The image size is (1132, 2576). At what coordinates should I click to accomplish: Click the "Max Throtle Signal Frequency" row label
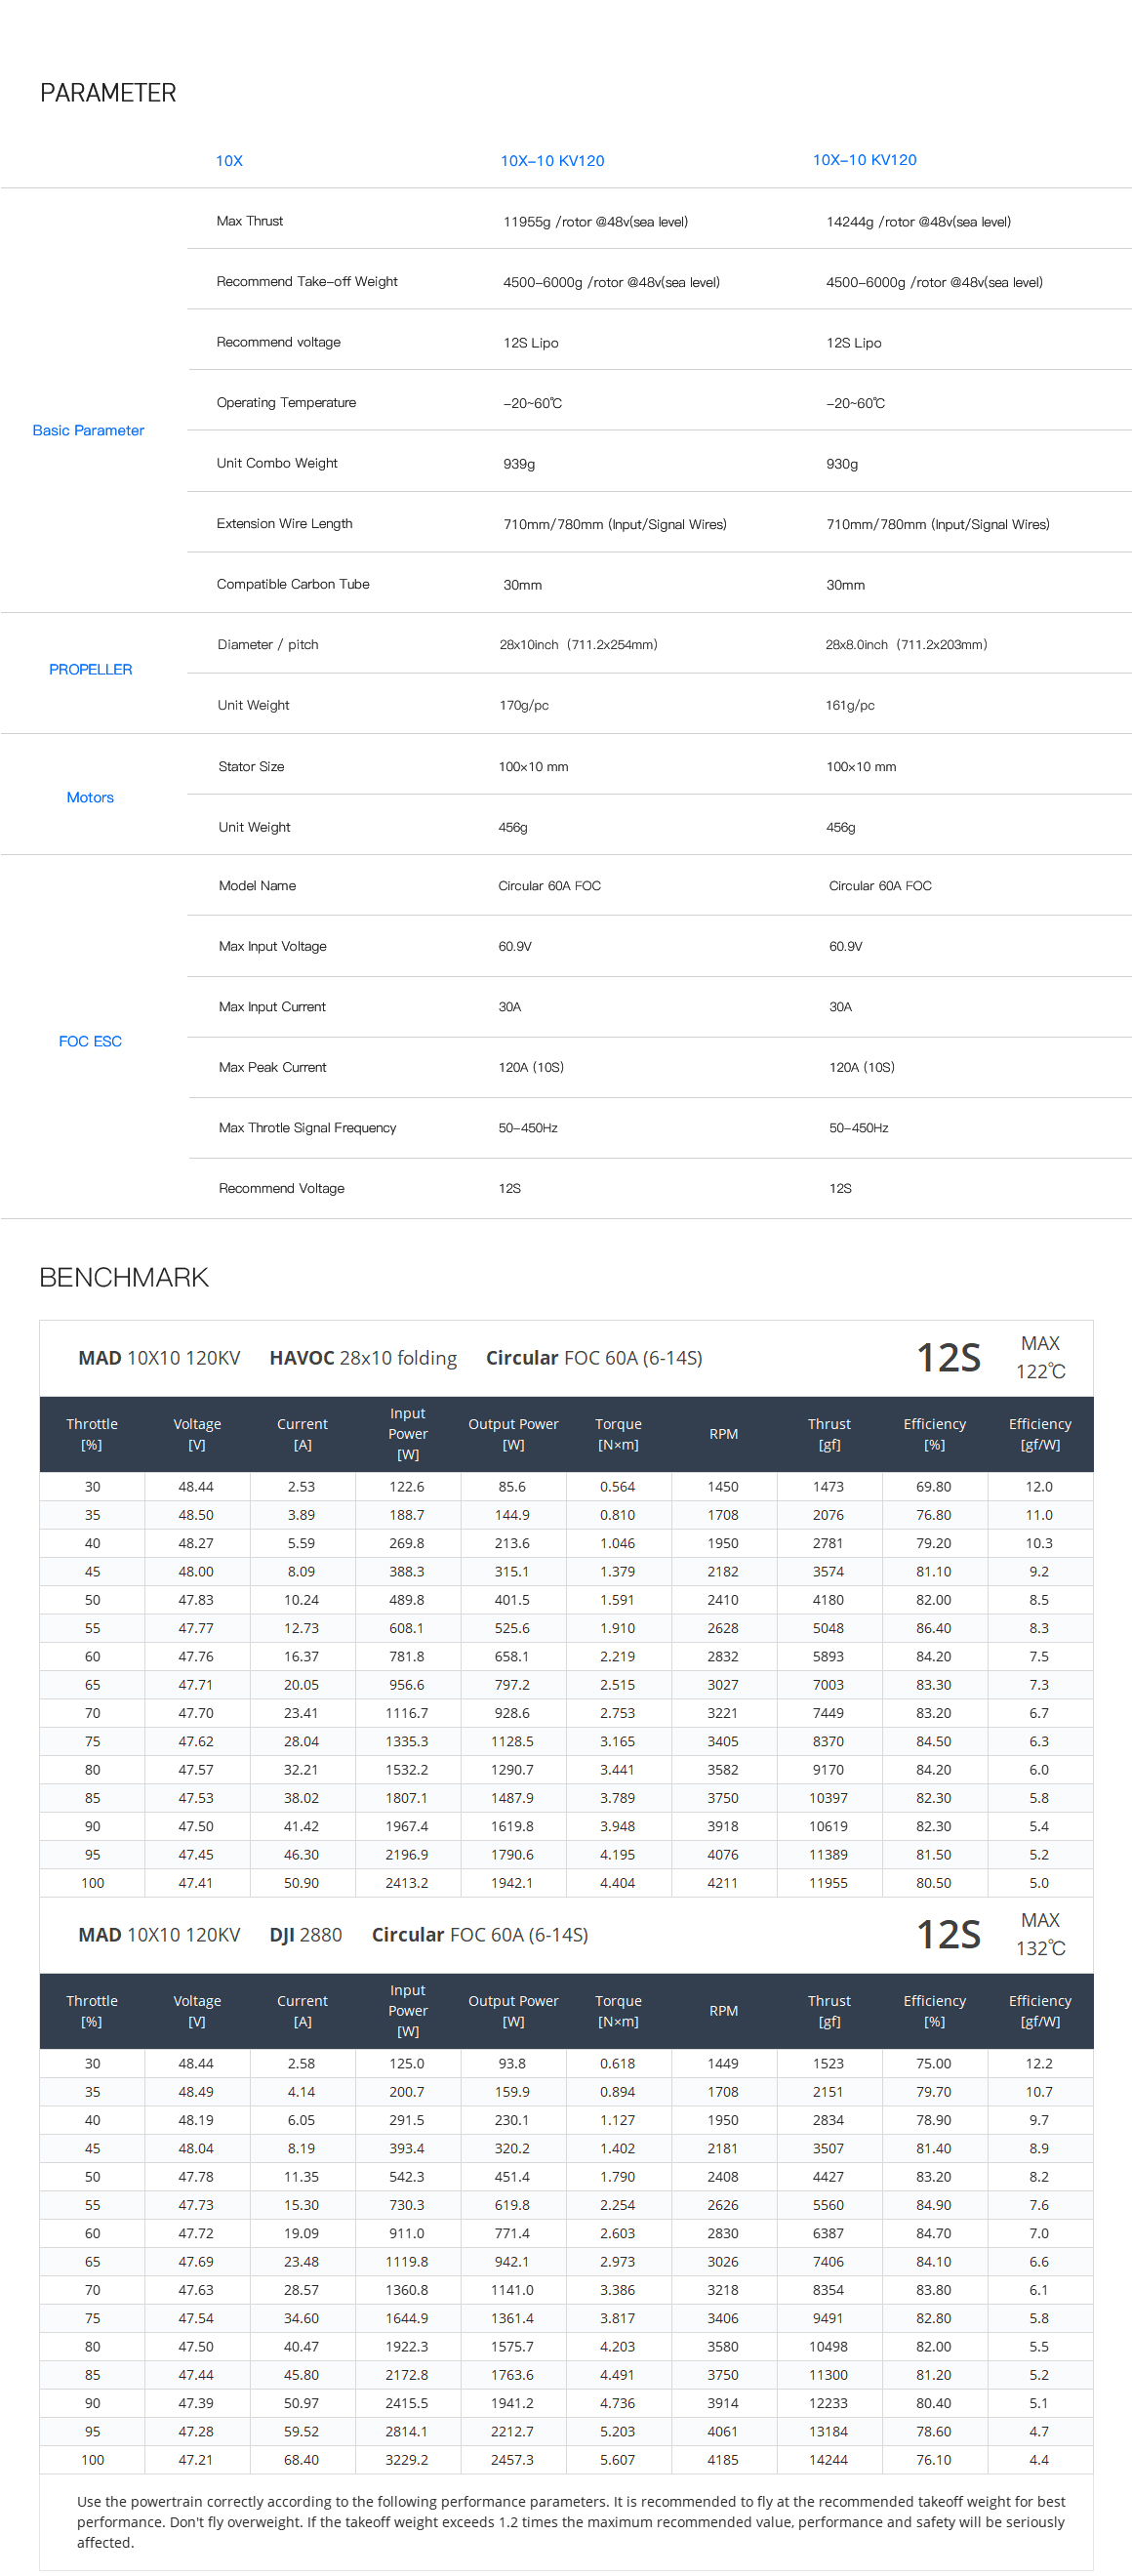click(307, 1128)
